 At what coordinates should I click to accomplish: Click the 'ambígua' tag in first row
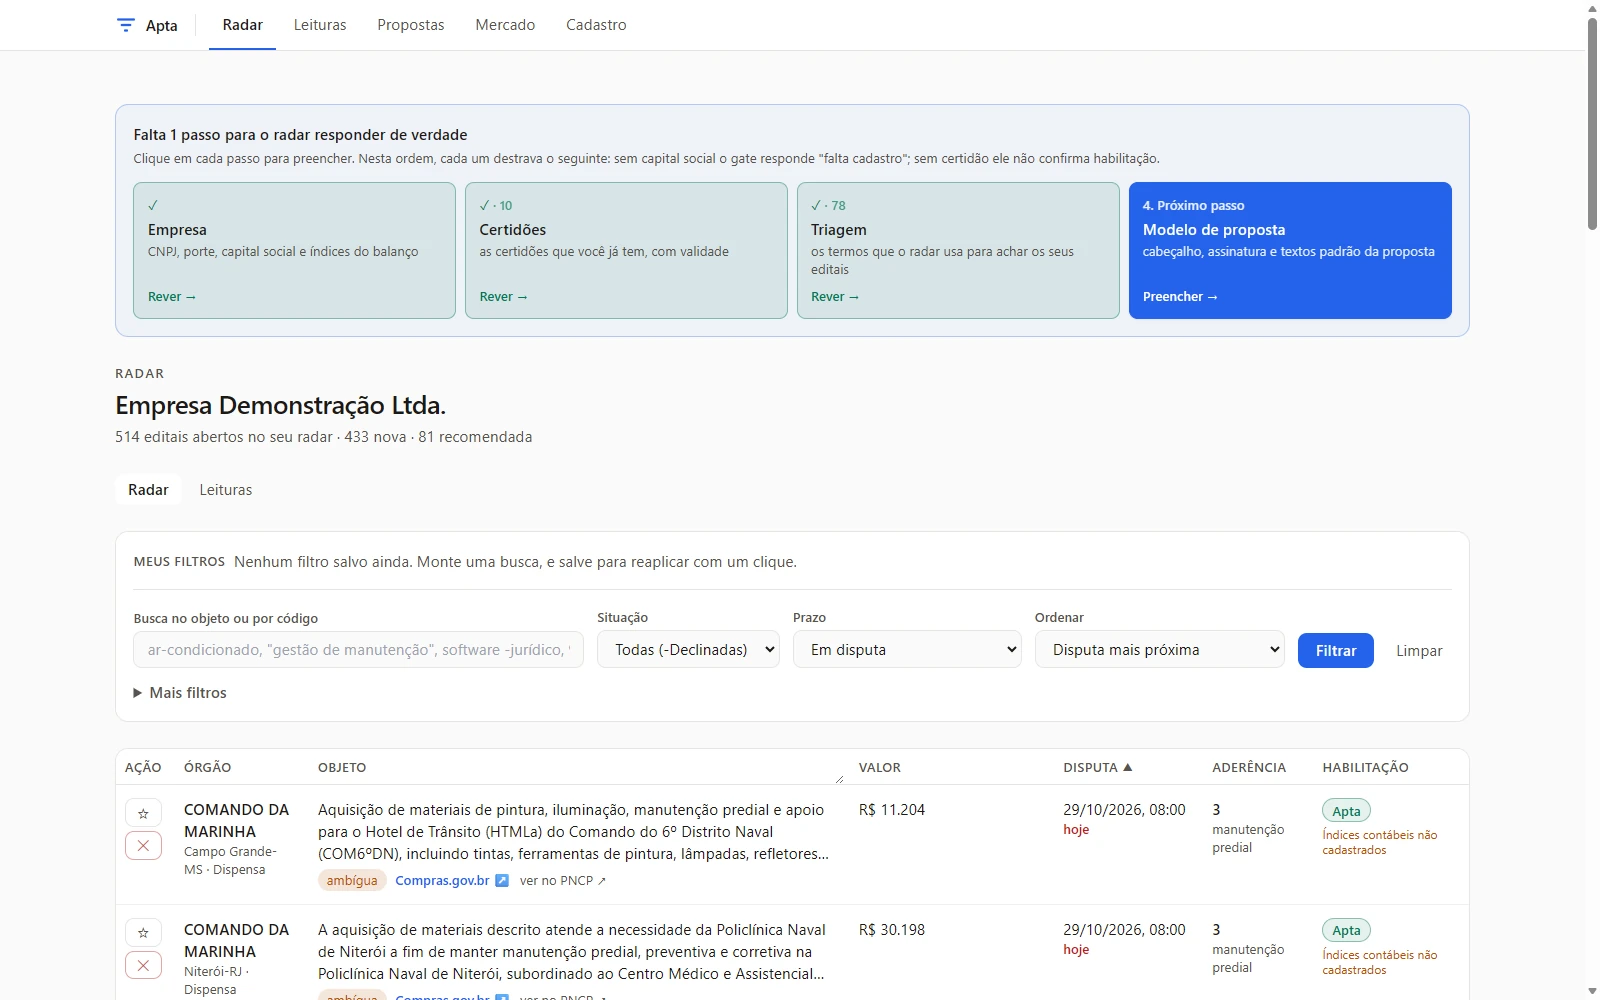(352, 881)
